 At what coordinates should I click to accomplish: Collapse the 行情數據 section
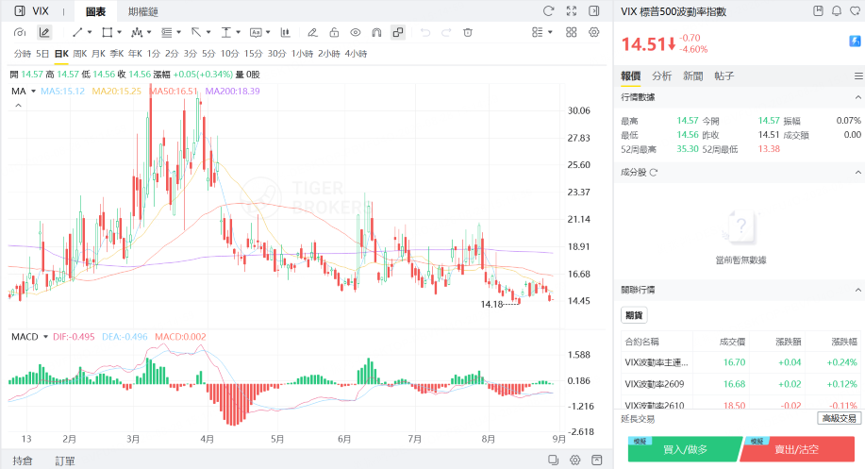click(x=858, y=97)
